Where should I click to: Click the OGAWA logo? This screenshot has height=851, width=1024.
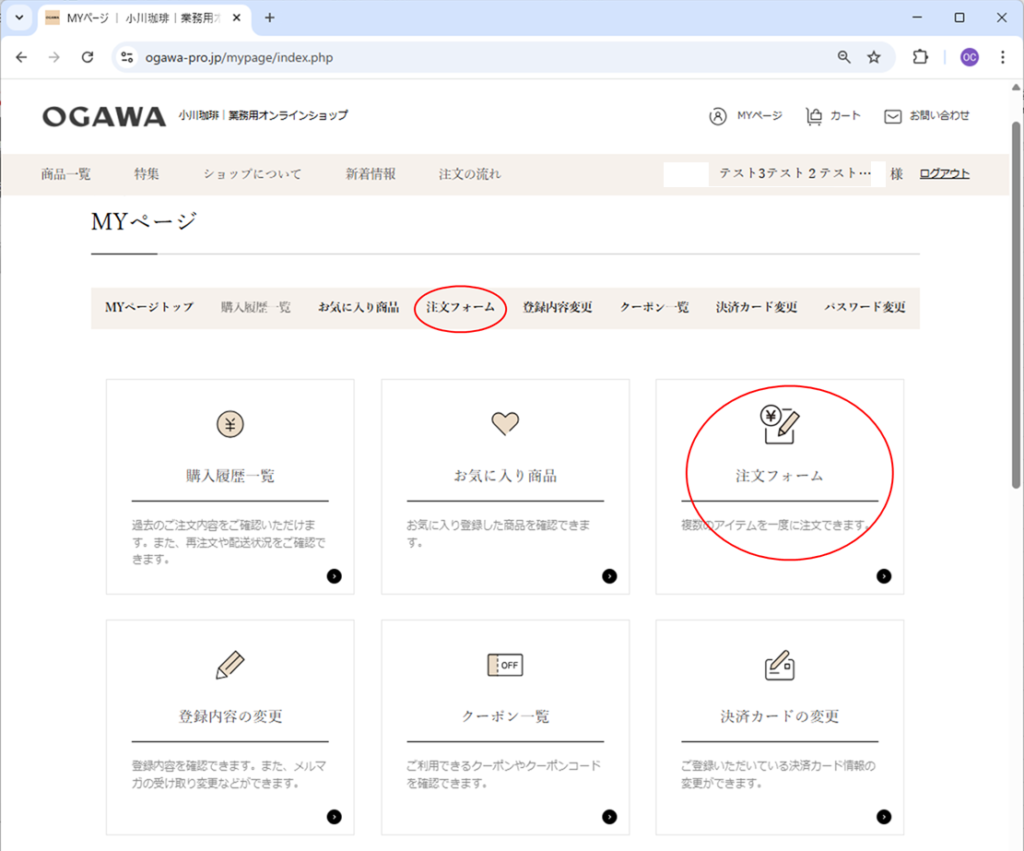coord(104,116)
